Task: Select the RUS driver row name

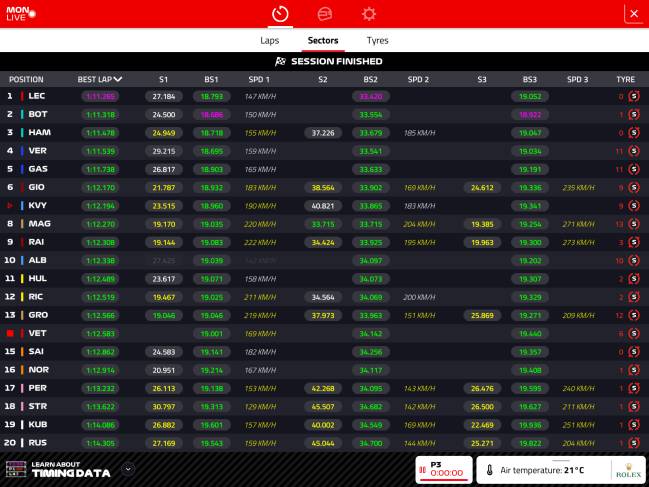Action: [x=37, y=442]
